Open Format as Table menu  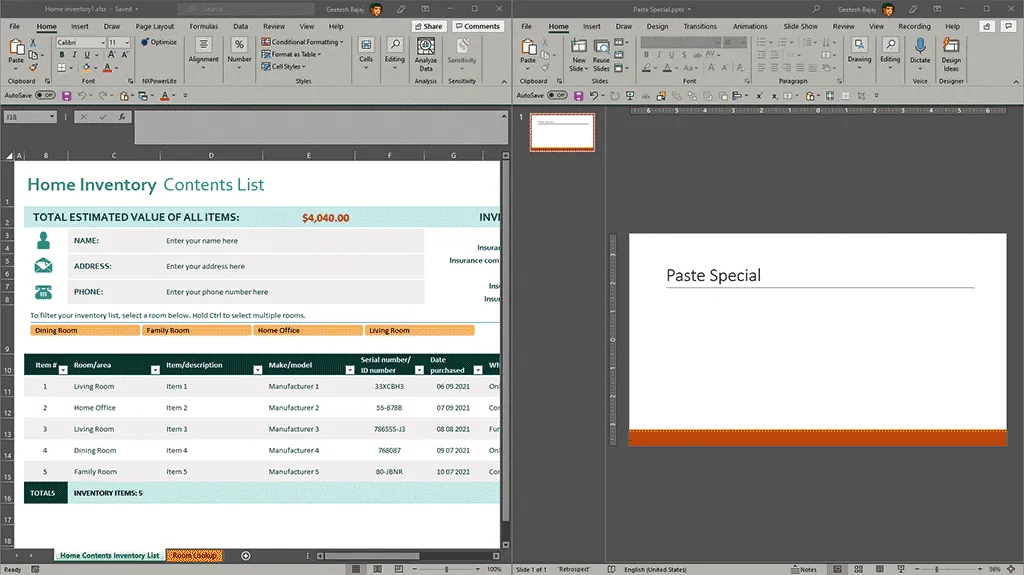[291, 54]
